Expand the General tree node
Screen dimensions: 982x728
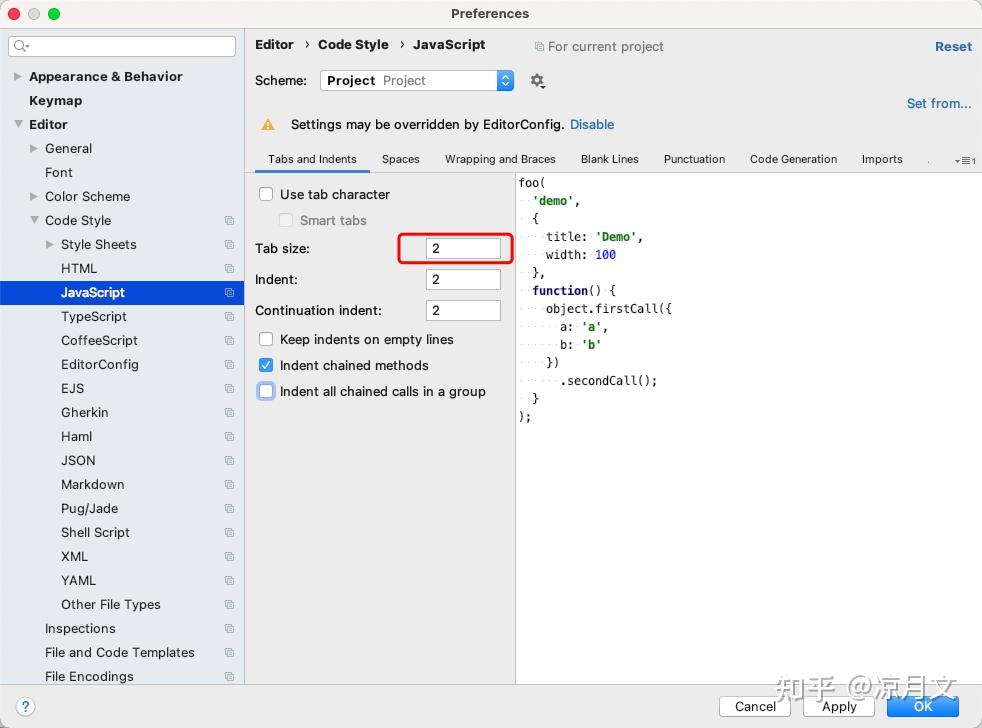tap(34, 148)
